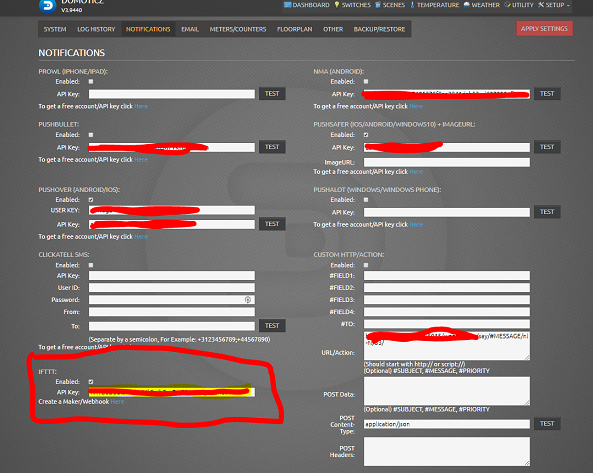Enable the NMA (Android) checkbox
This screenshot has width=593, height=473.
coord(366,81)
